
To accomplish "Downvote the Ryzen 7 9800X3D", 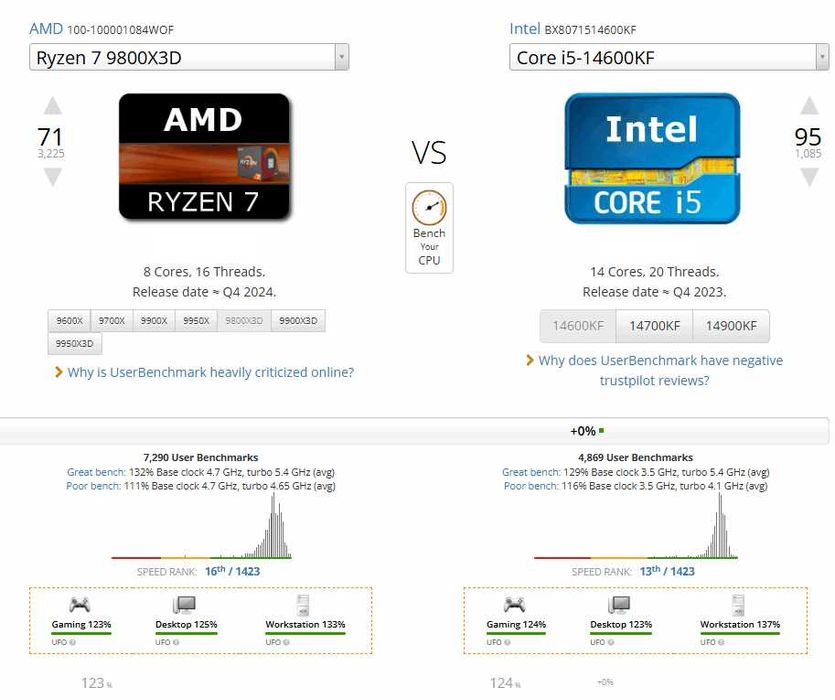I will point(52,177).
